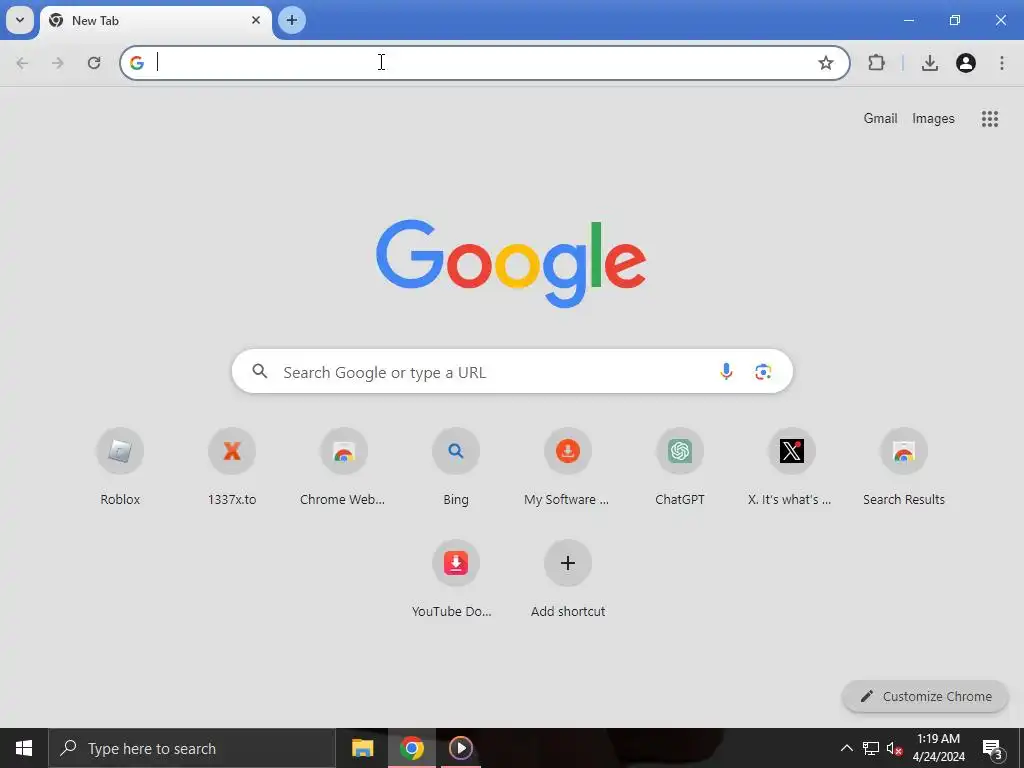Open the ChatGPT shortcut
This screenshot has height=768, width=1024.
pos(680,468)
